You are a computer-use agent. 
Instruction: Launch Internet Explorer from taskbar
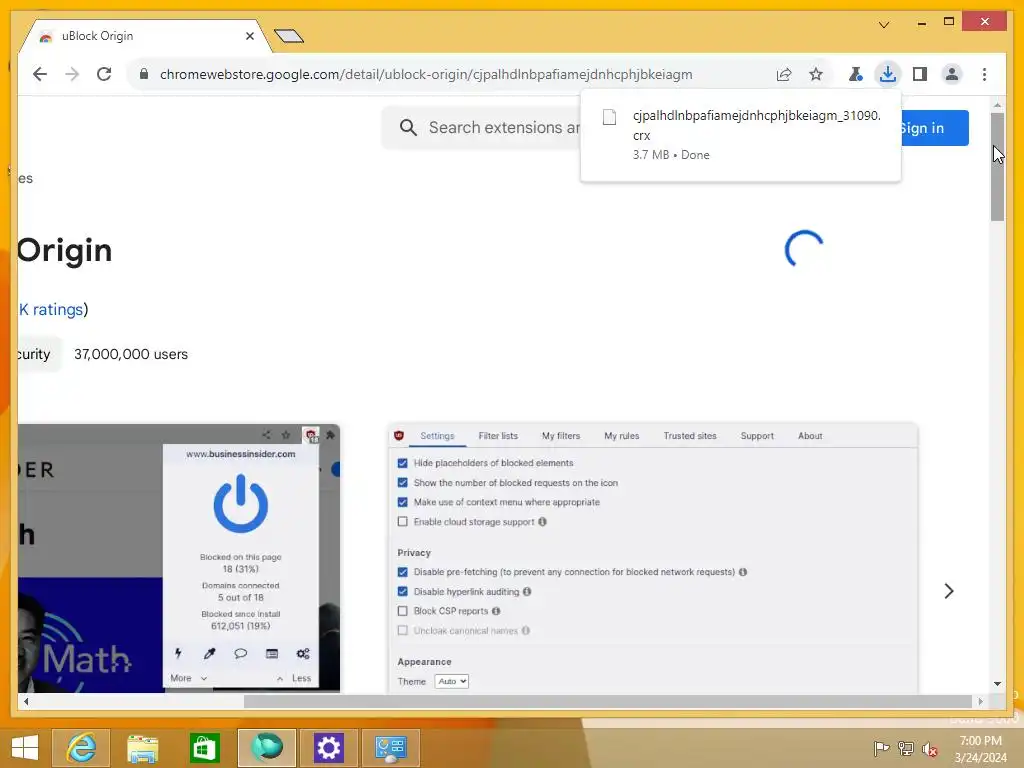point(81,748)
